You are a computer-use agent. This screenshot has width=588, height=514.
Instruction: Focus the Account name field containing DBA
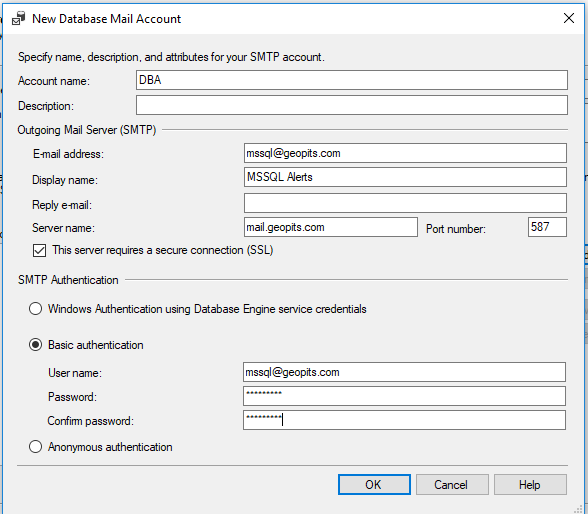(x=352, y=80)
